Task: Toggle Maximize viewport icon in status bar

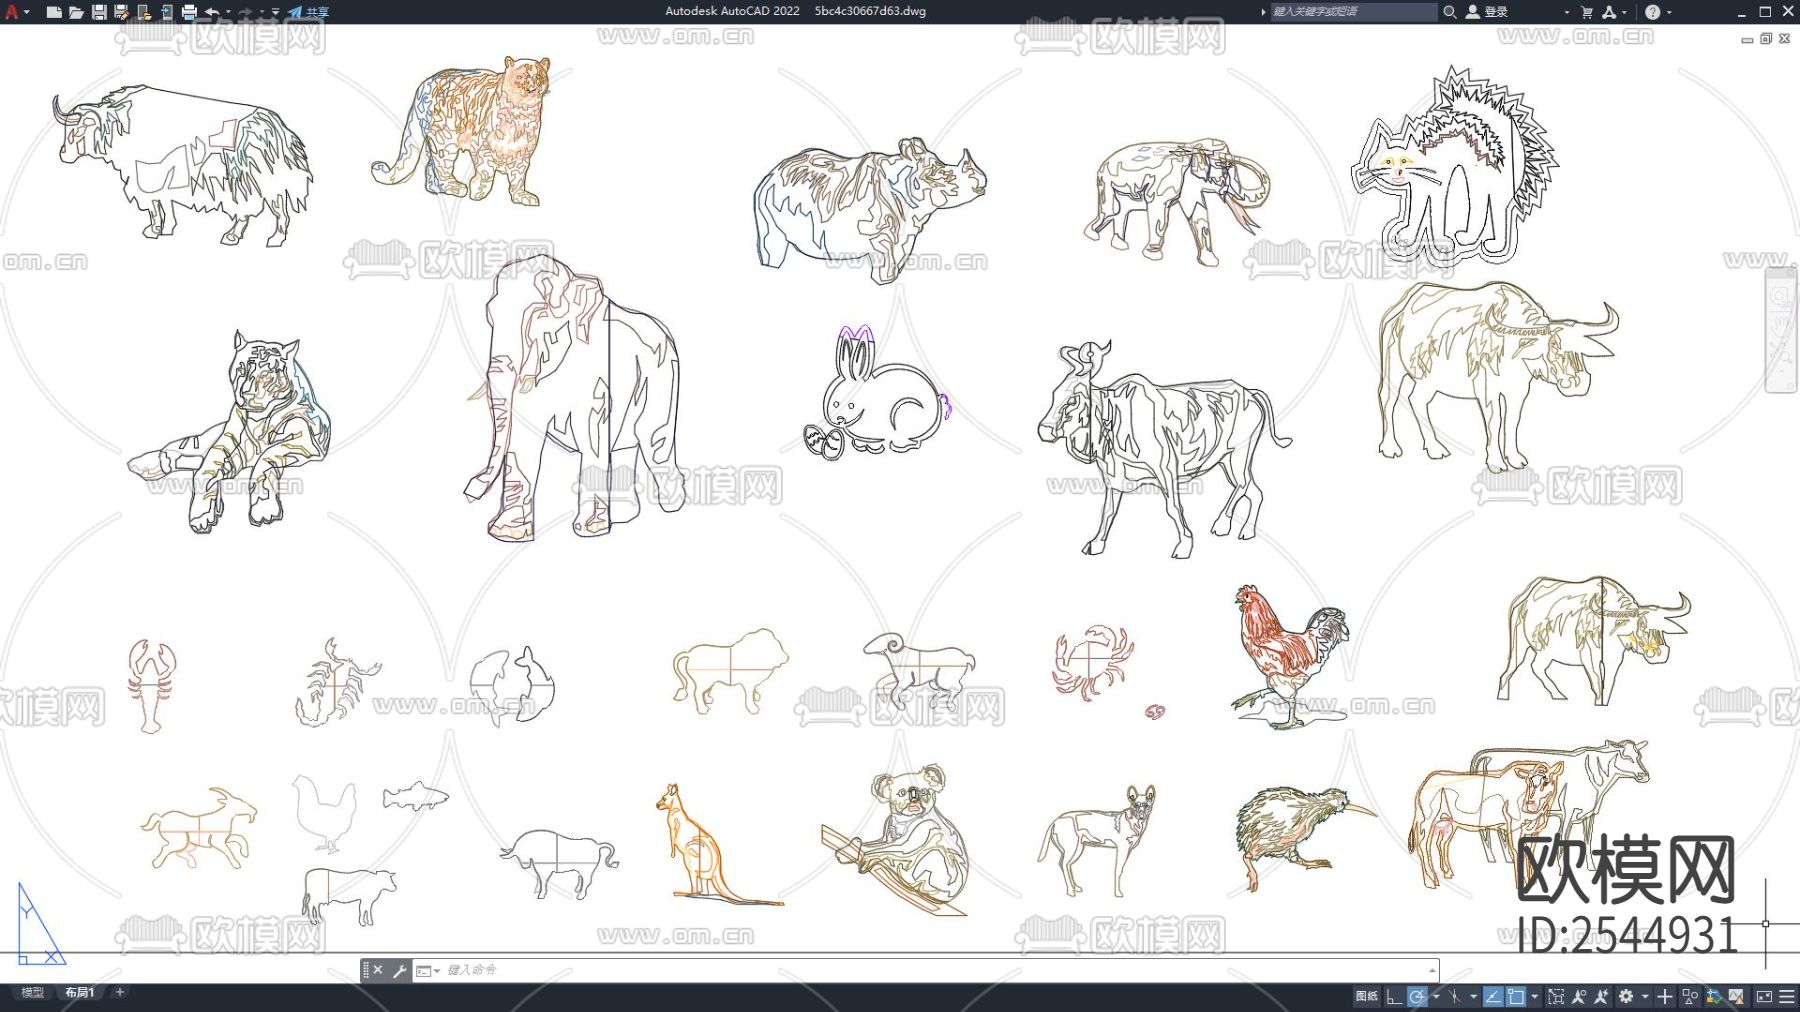Action: pos(1556,996)
